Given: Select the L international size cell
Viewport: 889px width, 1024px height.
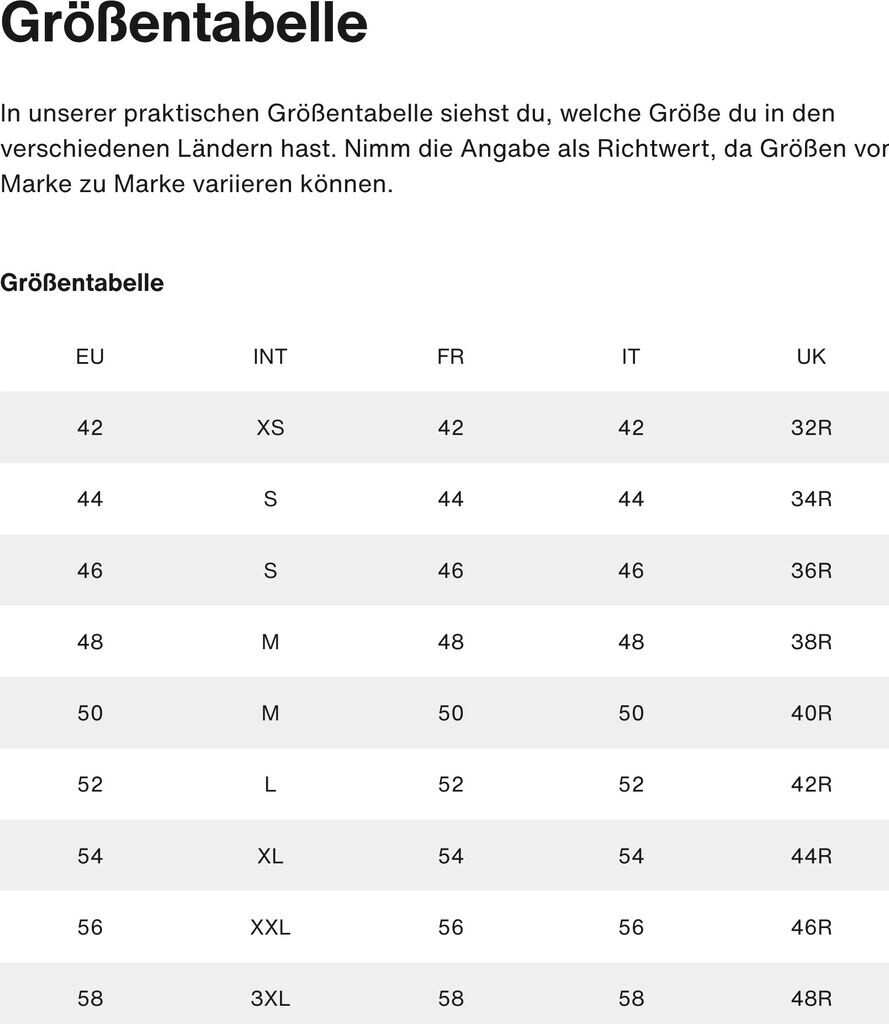Looking at the screenshot, I should click(270, 785).
